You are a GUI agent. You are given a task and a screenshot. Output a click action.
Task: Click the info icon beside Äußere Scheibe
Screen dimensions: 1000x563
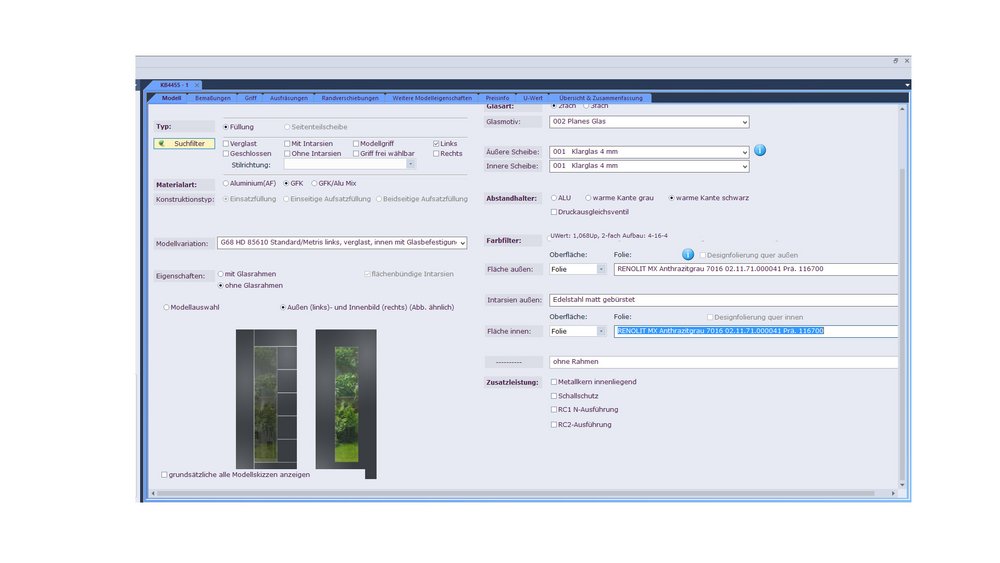click(x=760, y=150)
